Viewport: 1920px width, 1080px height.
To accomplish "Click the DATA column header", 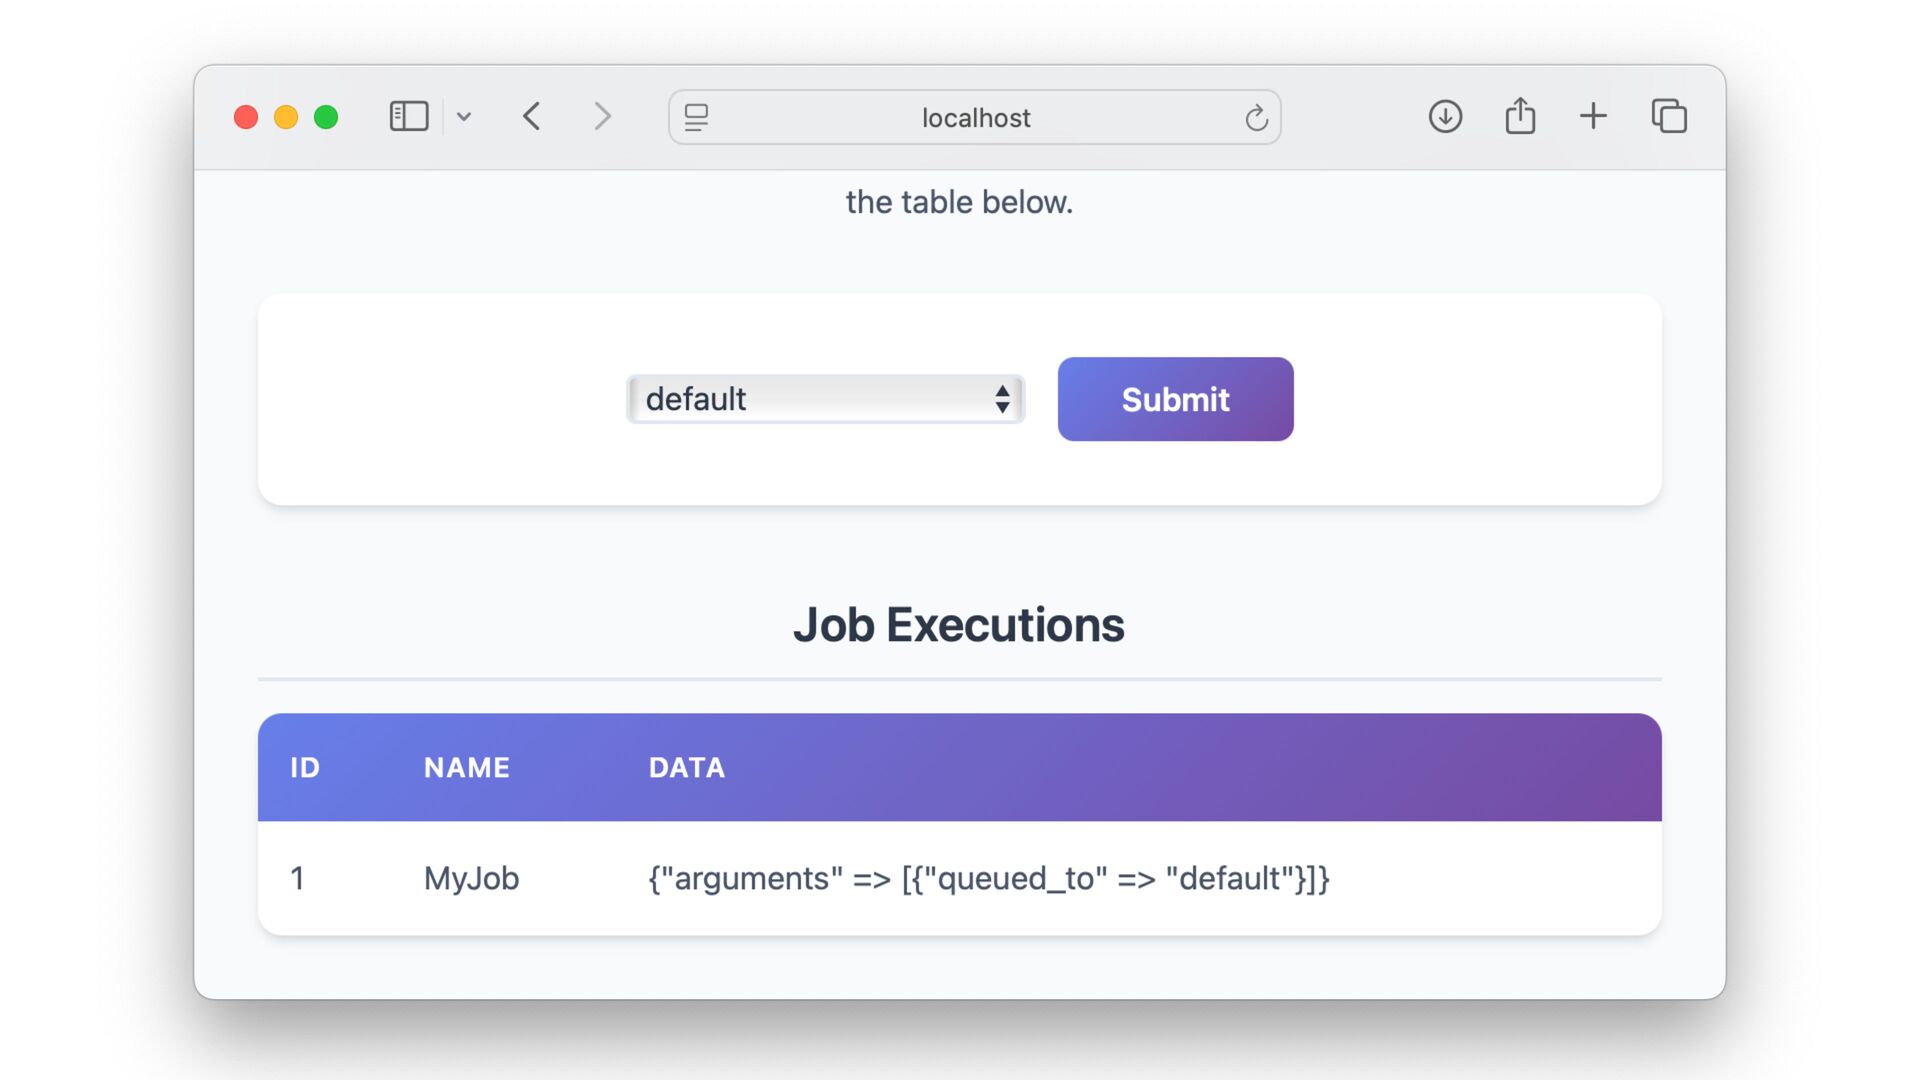I will click(687, 767).
